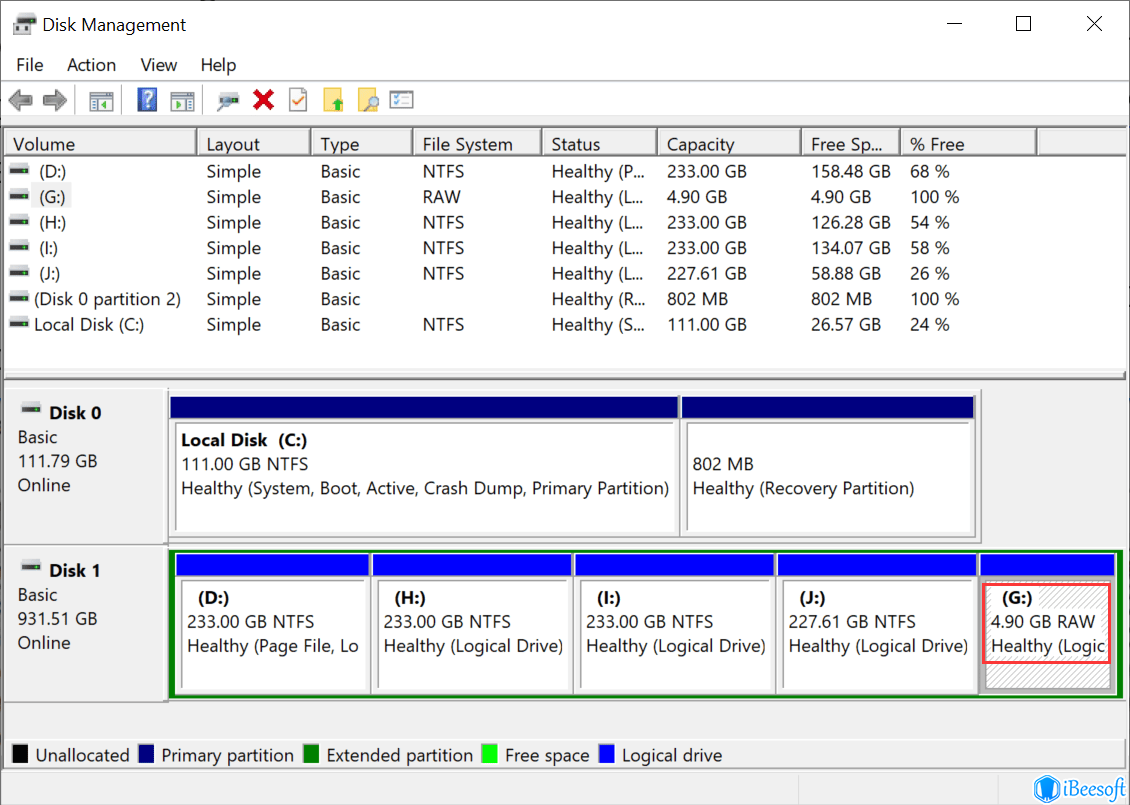1130x805 pixels.
Task: Sort by the Volume column header
Action: coord(101,144)
